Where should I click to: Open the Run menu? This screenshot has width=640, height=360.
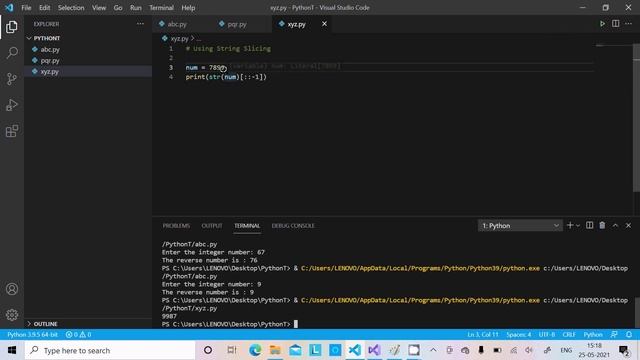coord(136,8)
